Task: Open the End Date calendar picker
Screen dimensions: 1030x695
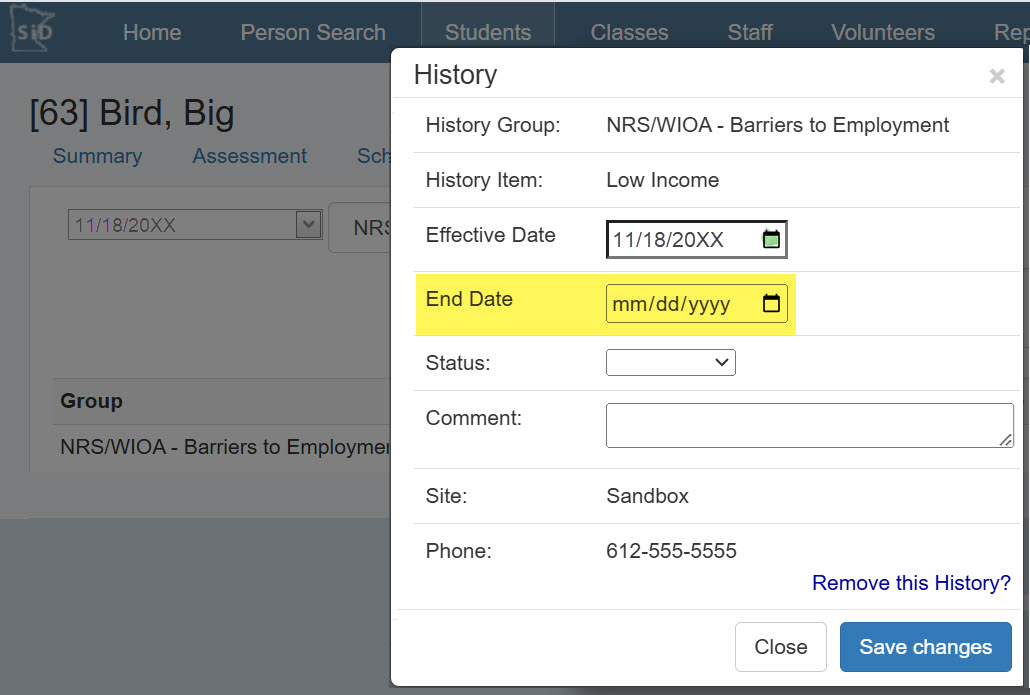Action: pyautogui.click(x=770, y=303)
